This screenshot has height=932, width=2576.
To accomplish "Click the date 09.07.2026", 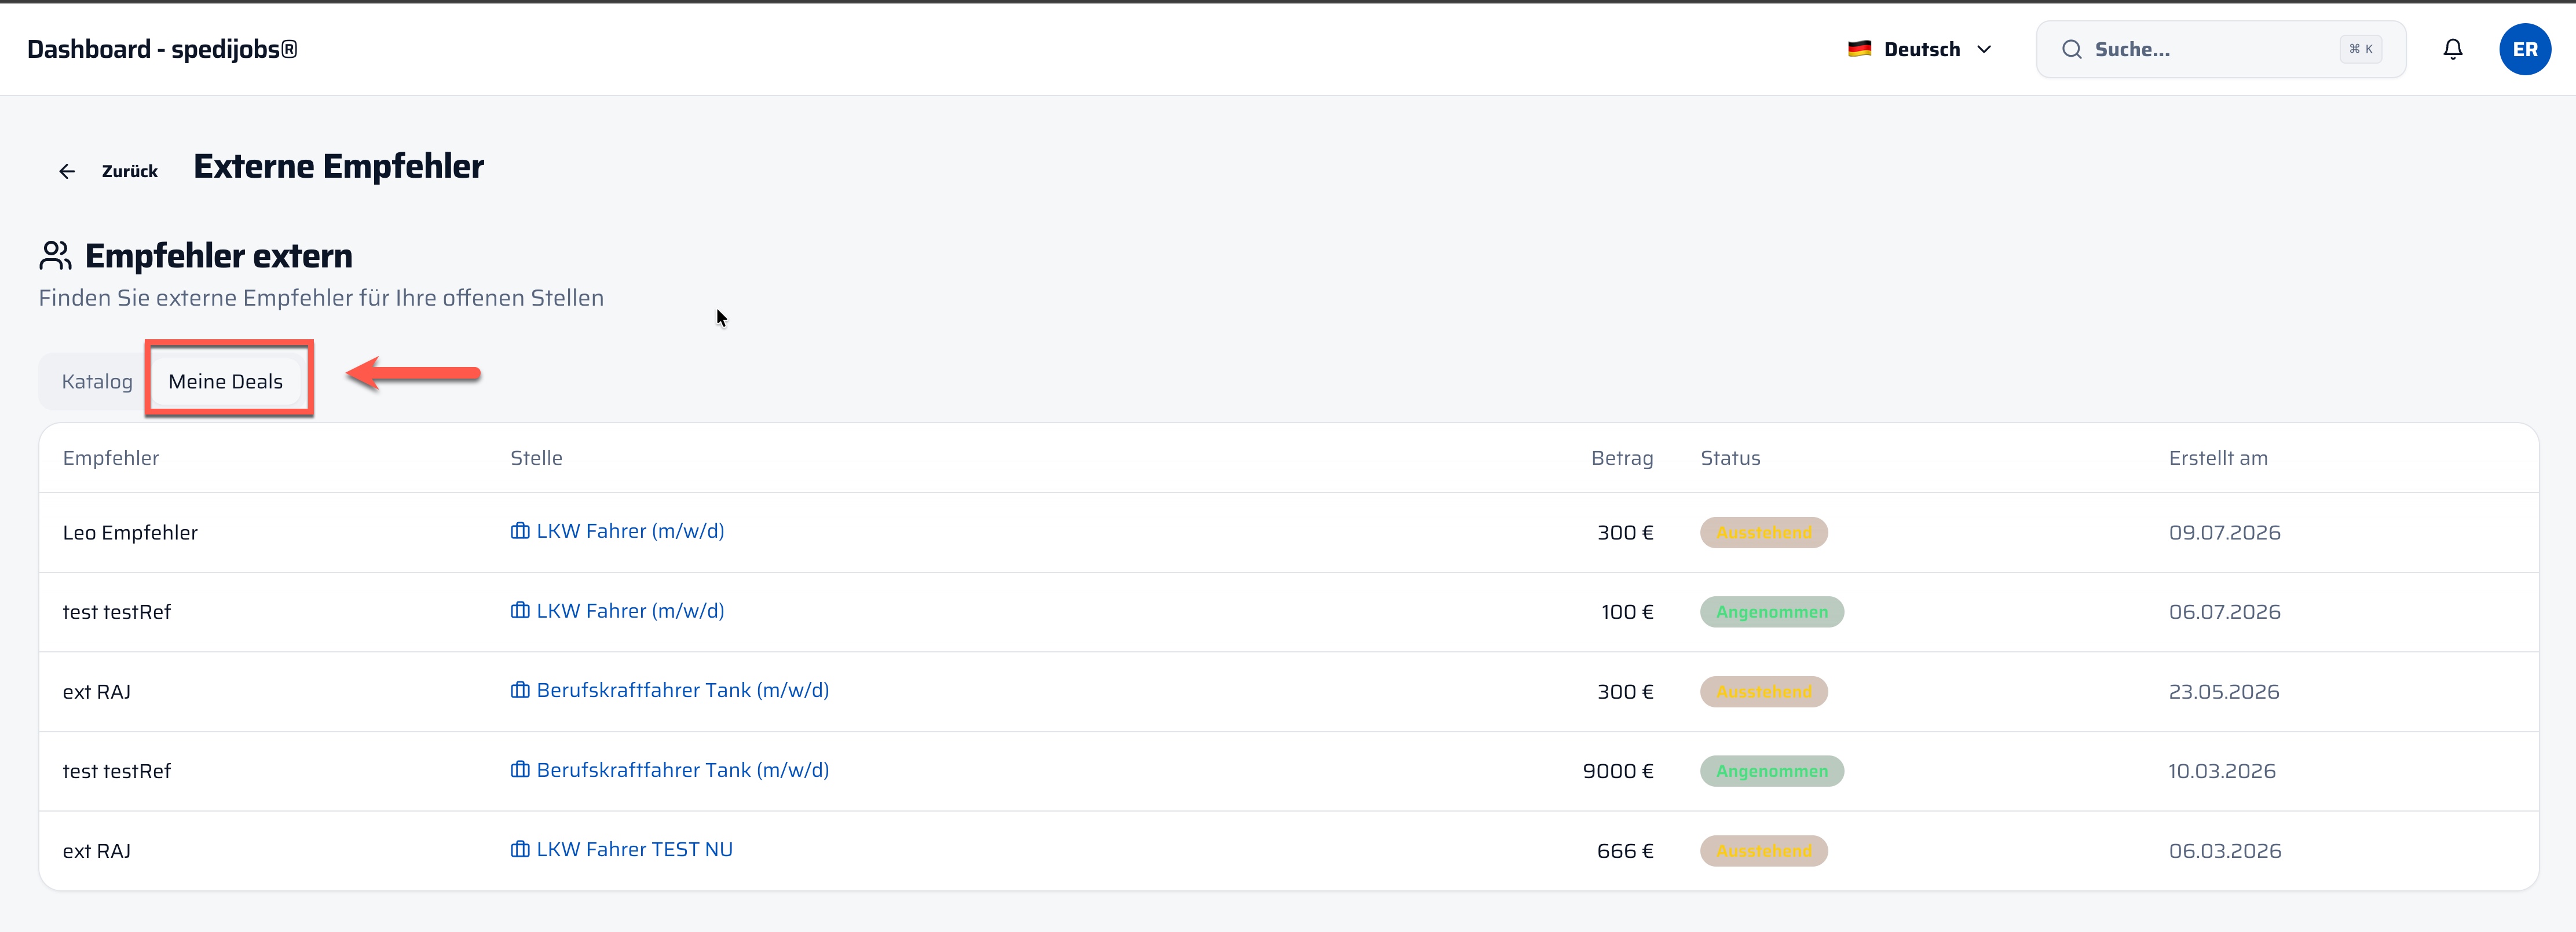I will coord(2224,532).
